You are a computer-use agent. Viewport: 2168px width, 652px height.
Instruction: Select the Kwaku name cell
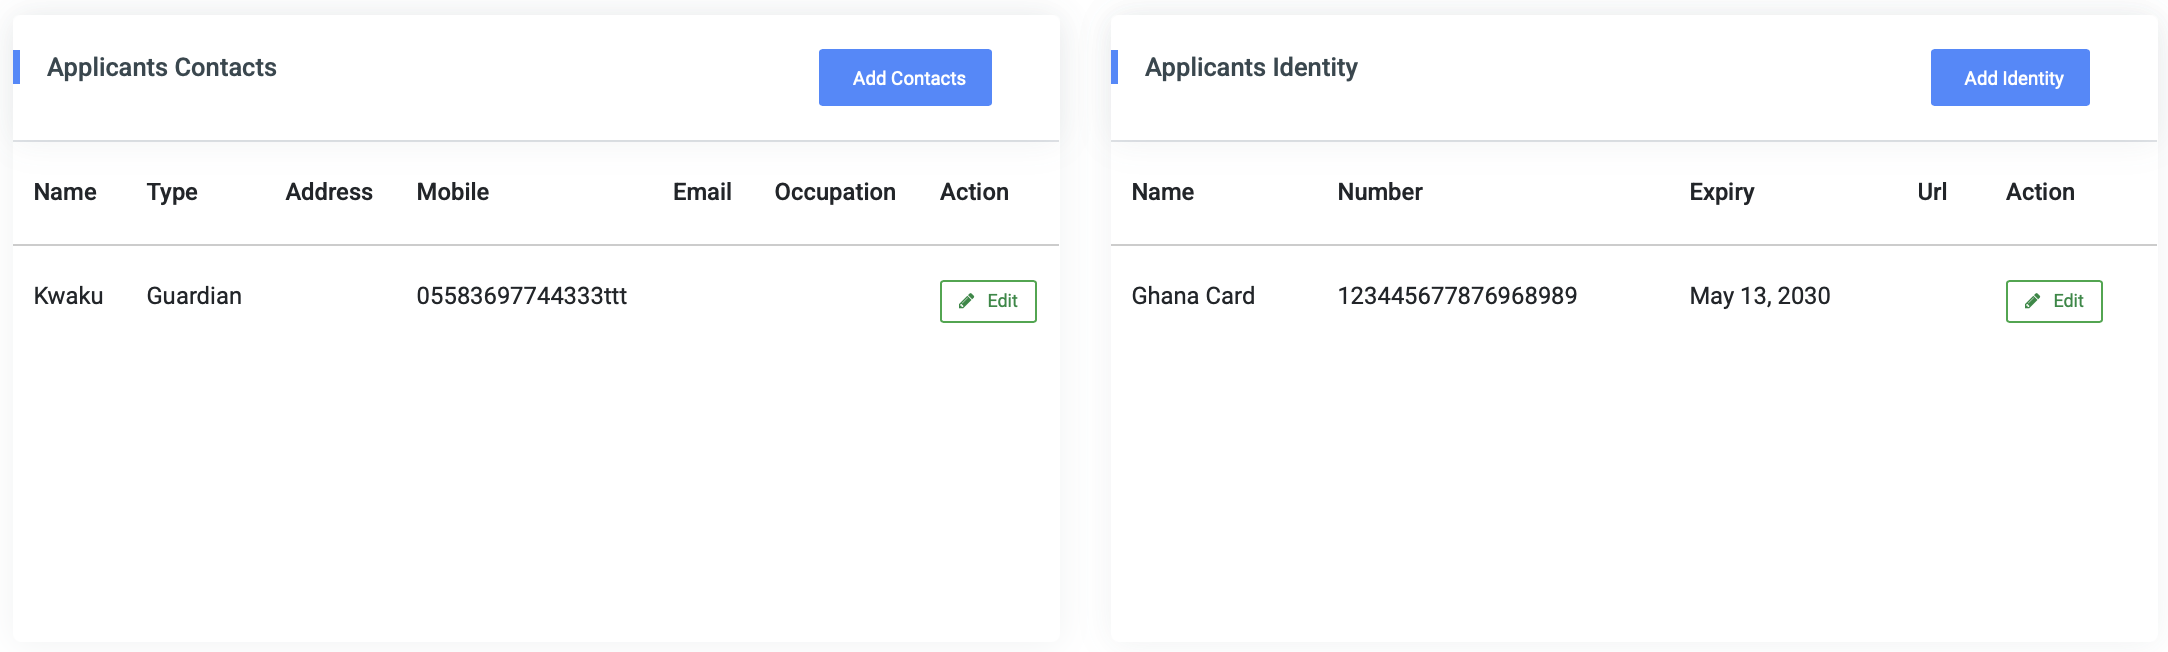point(69,296)
